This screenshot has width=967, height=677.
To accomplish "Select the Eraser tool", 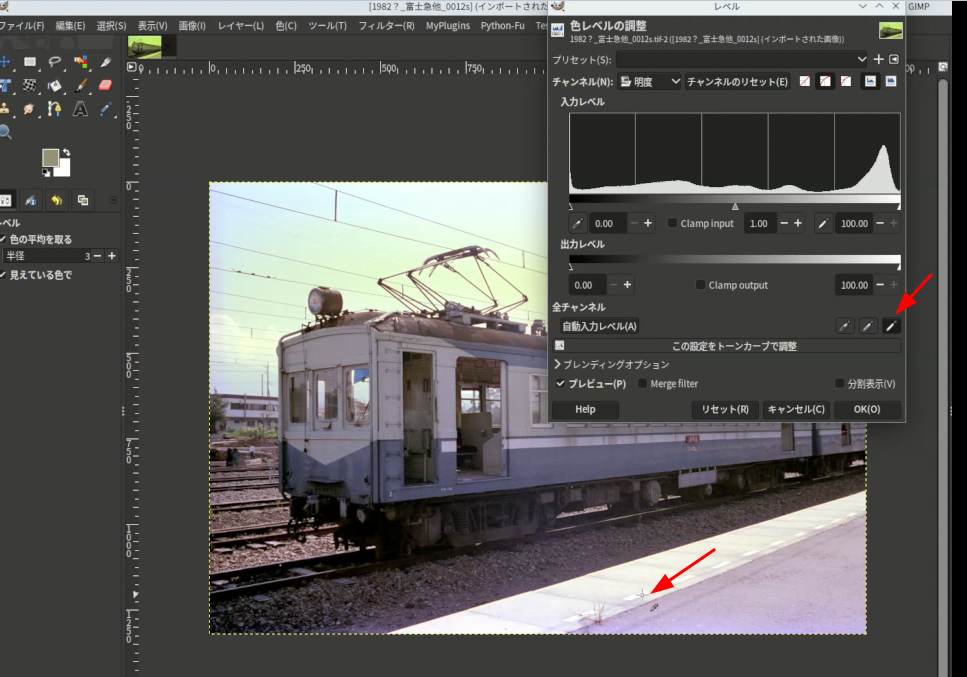I will click(x=105, y=85).
